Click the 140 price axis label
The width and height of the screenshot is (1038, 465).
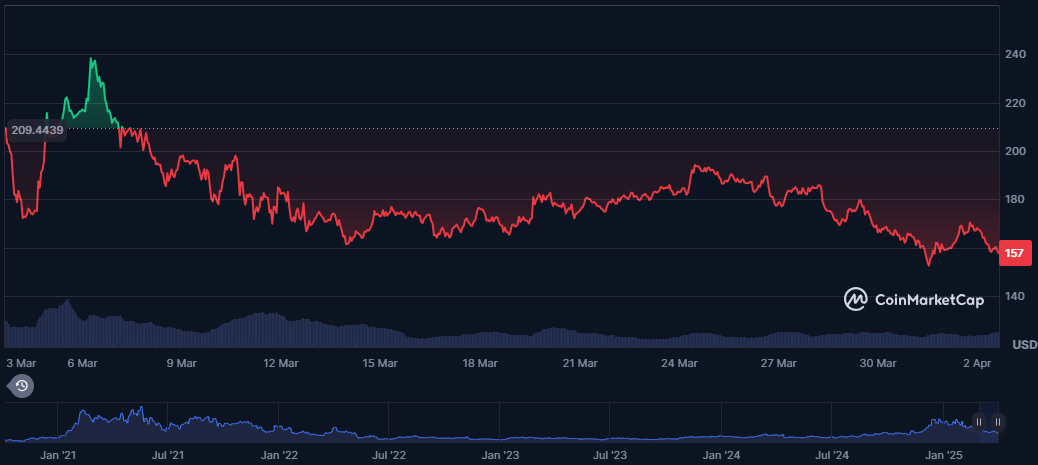click(x=1015, y=297)
